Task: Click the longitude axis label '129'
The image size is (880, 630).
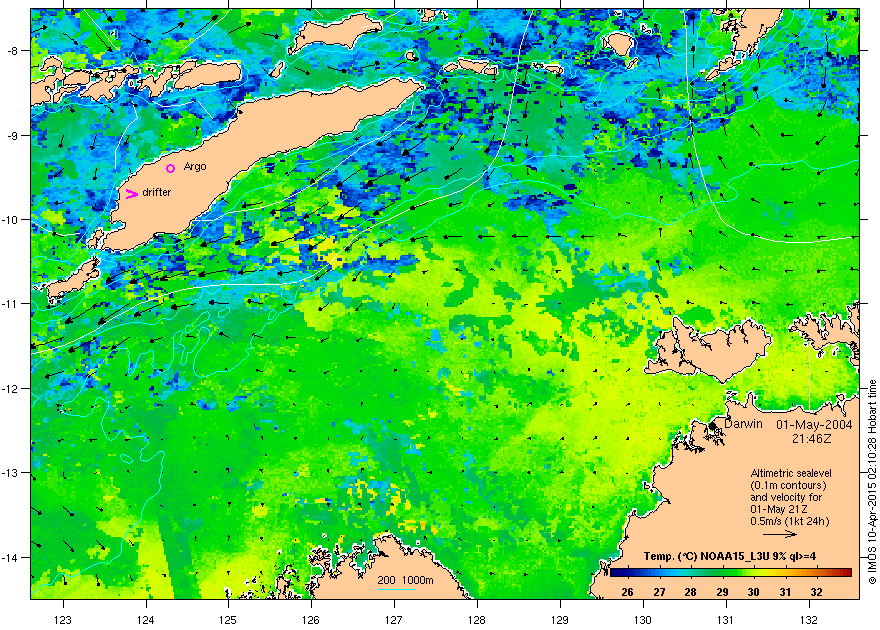Action: point(560,620)
